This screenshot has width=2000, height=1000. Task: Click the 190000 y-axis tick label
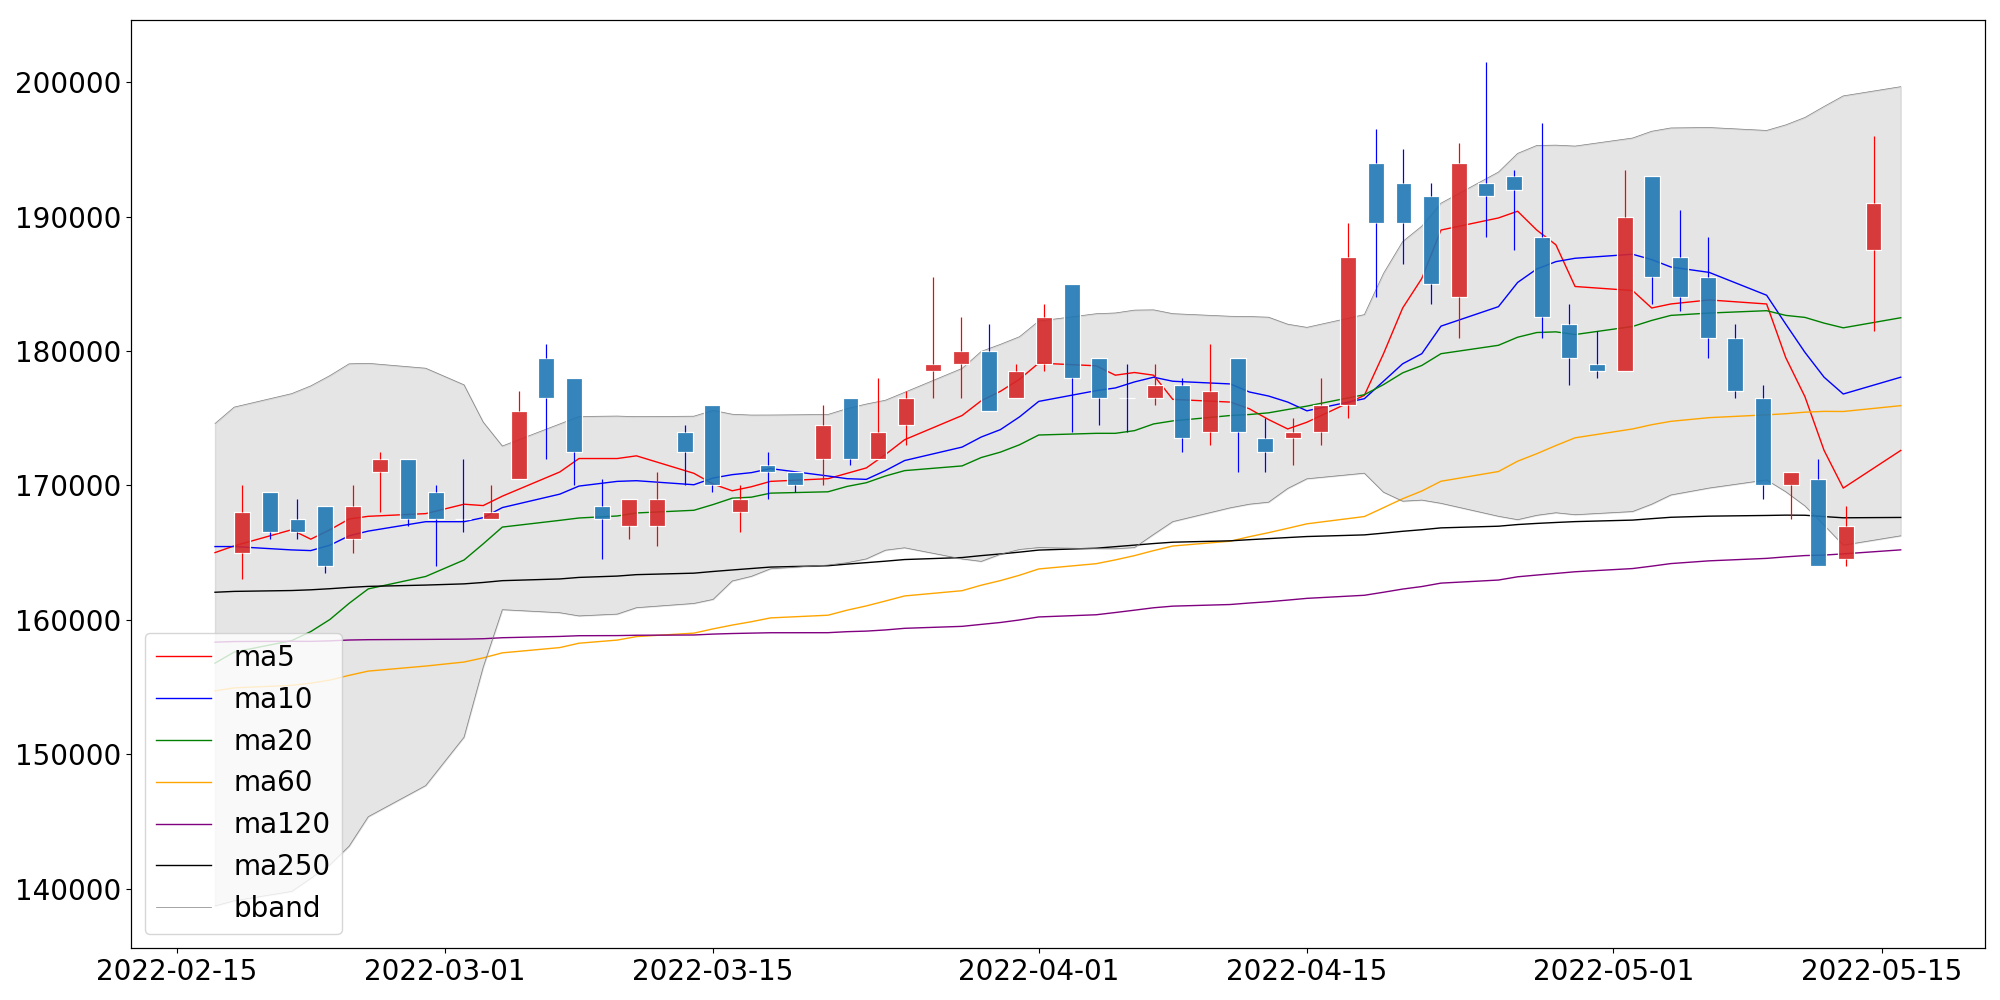pos(69,218)
